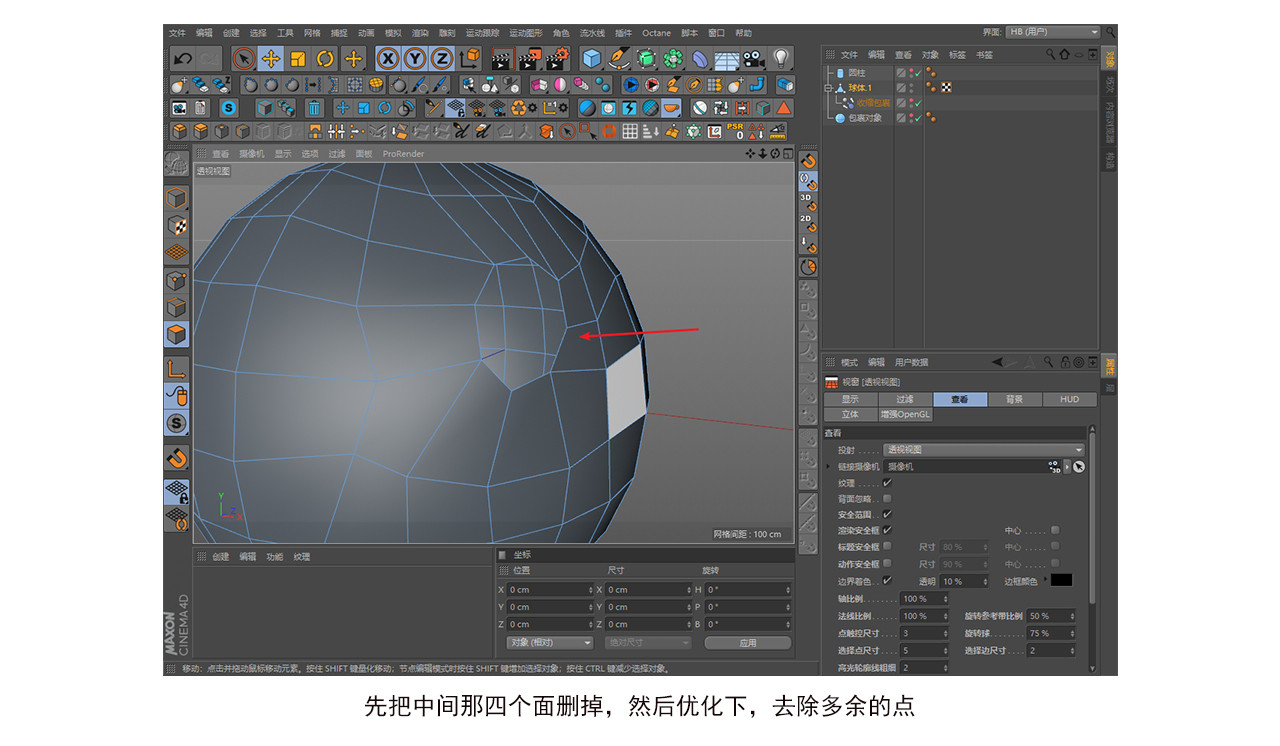1280x746 pixels.
Task: Open the 绝对尺寸 dropdown
Action: pyautogui.click(x=648, y=643)
